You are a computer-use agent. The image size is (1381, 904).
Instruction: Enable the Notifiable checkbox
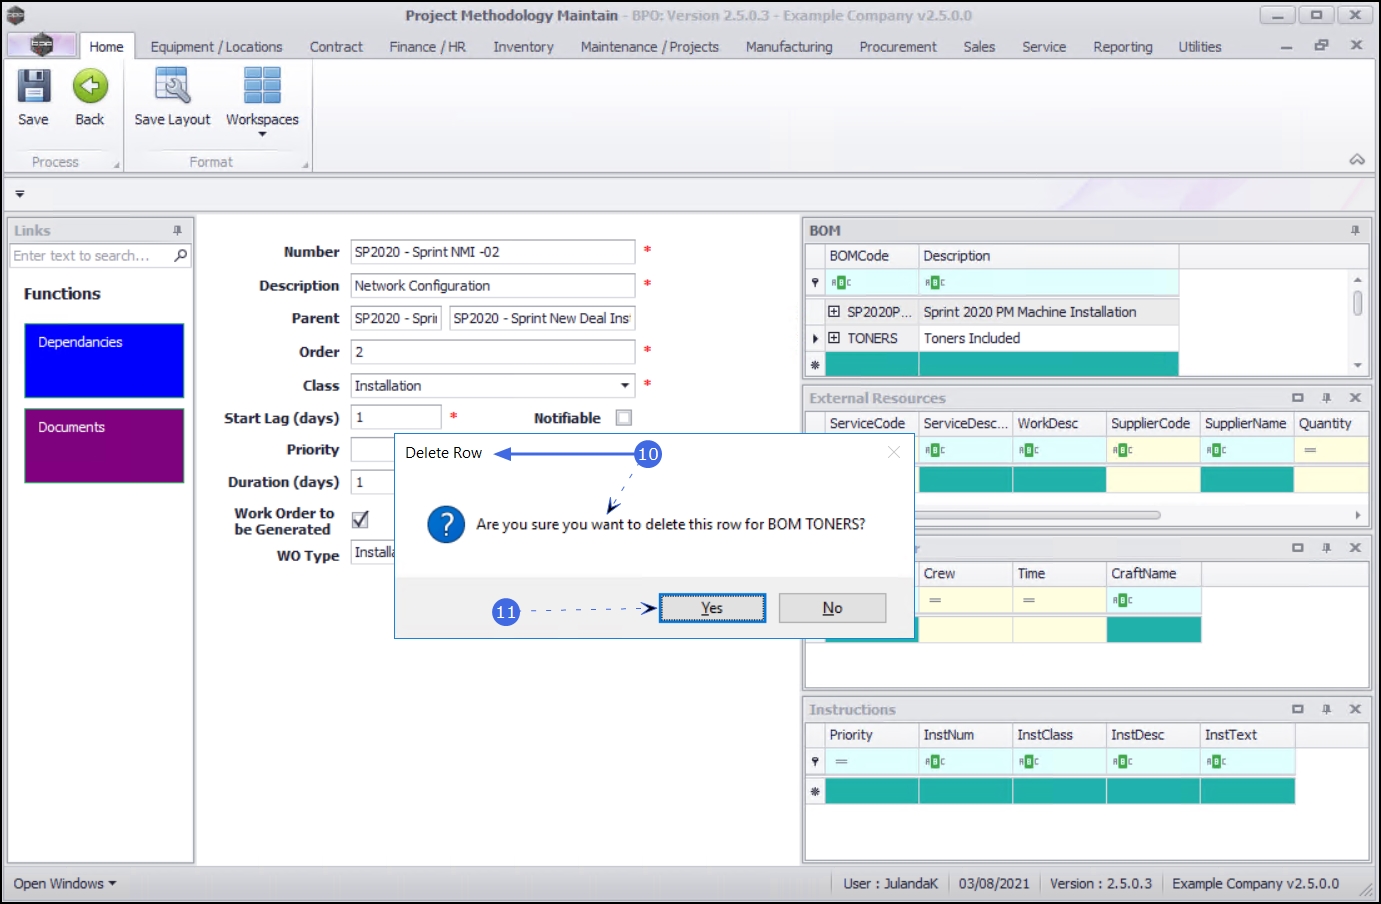pyautogui.click(x=624, y=418)
